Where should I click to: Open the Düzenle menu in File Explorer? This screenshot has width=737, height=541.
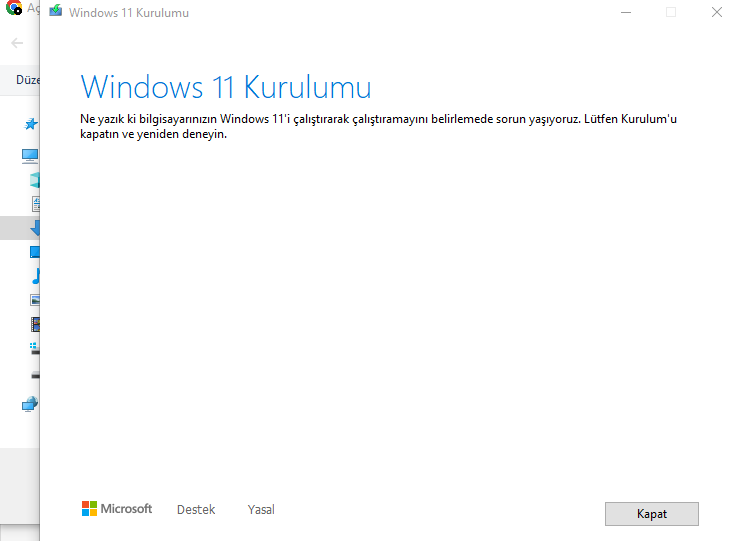[x=28, y=80]
